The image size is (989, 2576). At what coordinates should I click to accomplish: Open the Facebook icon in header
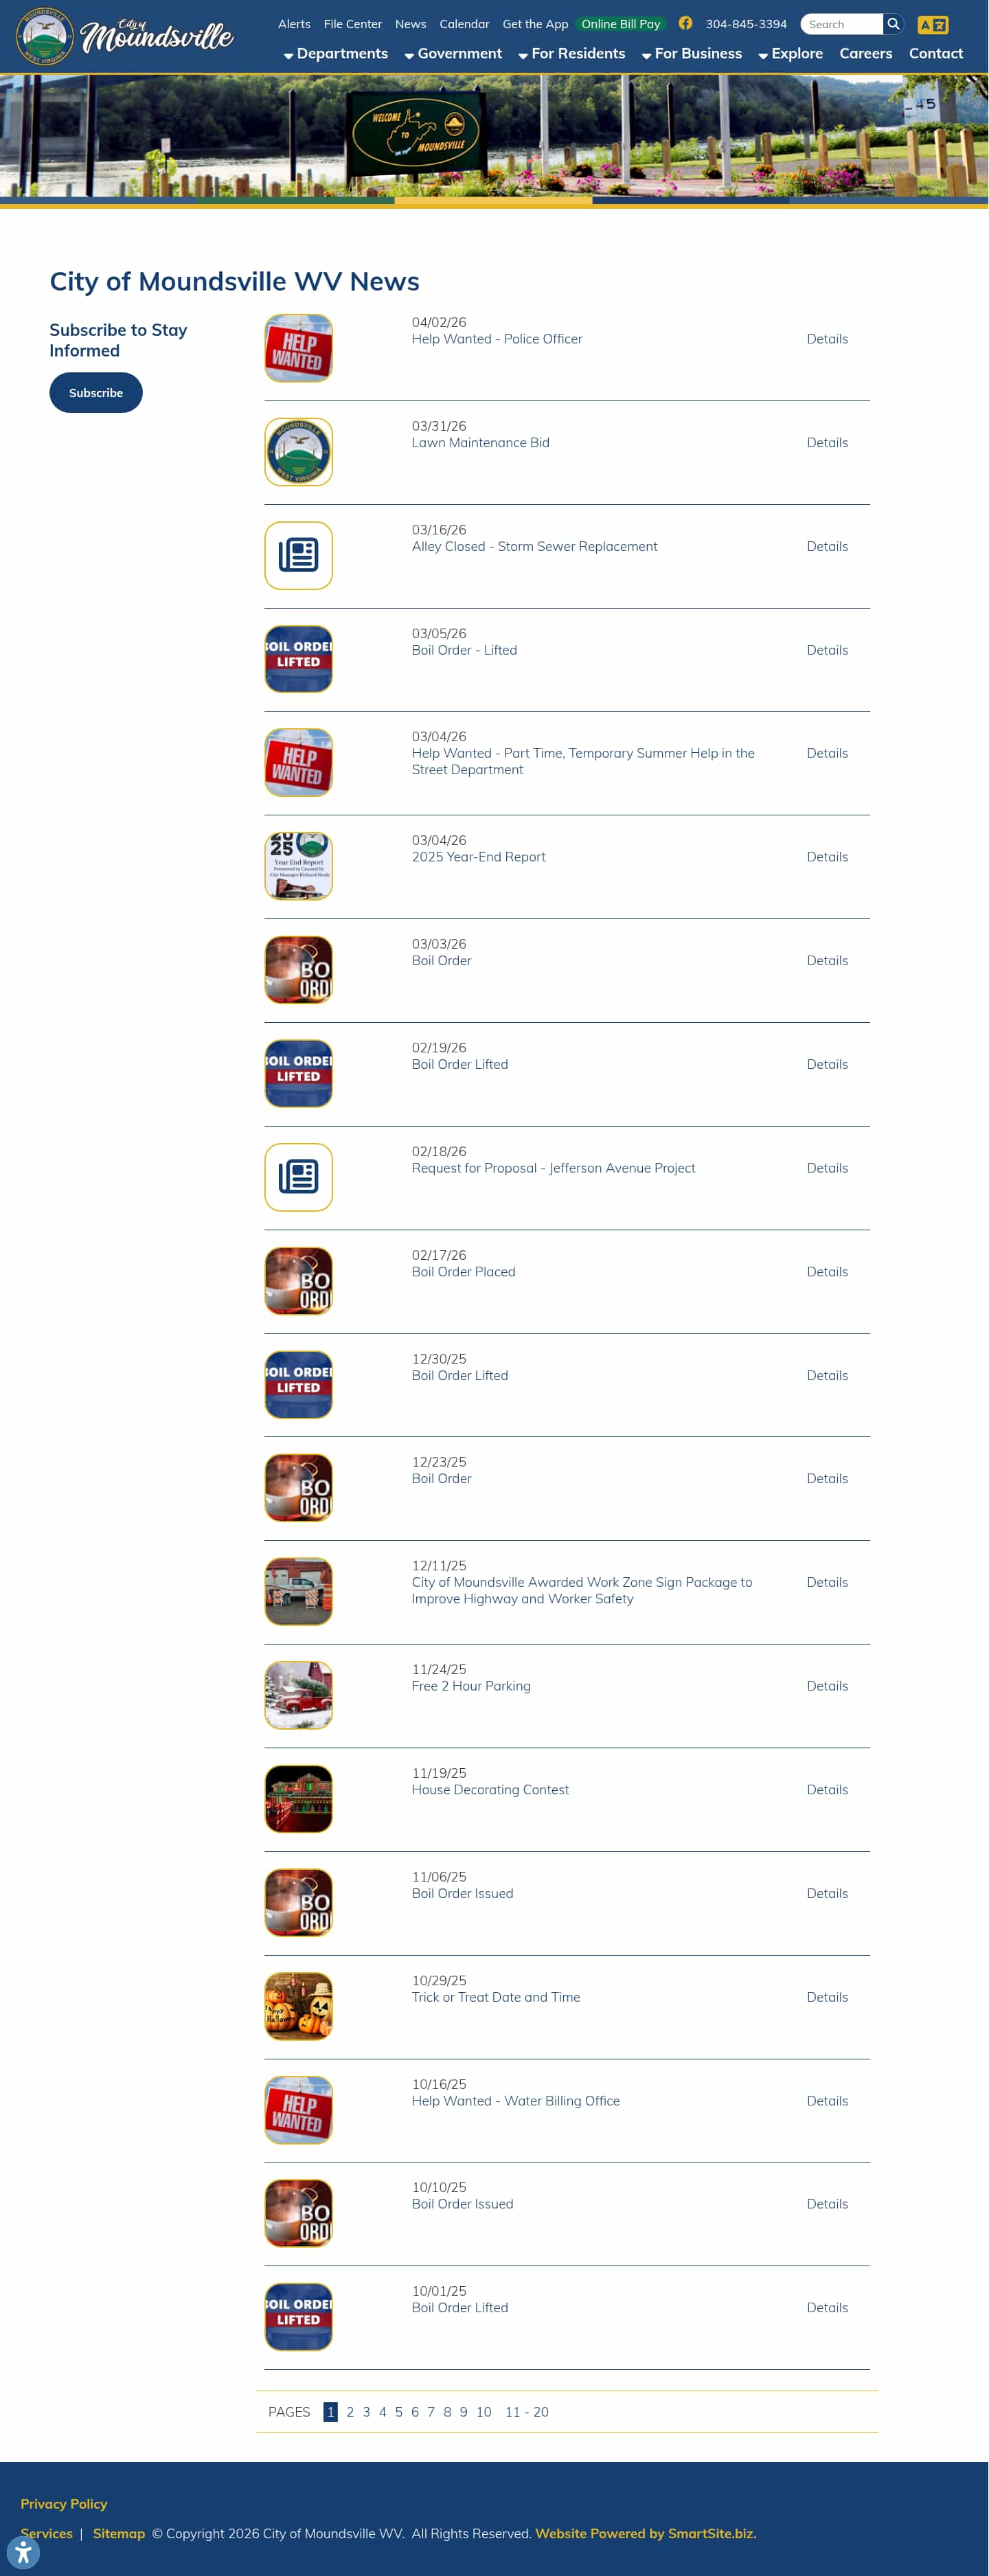coord(685,23)
